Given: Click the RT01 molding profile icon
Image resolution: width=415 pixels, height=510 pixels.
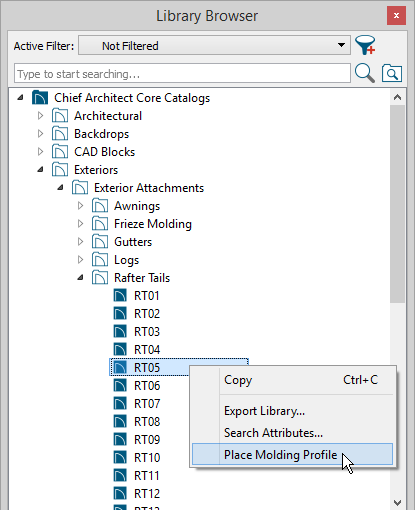Looking at the screenshot, I should (x=120, y=296).
